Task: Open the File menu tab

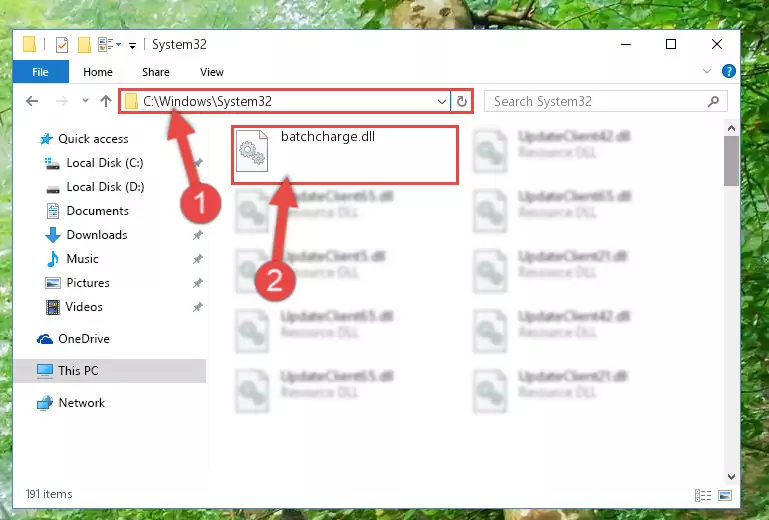Action: coord(40,72)
